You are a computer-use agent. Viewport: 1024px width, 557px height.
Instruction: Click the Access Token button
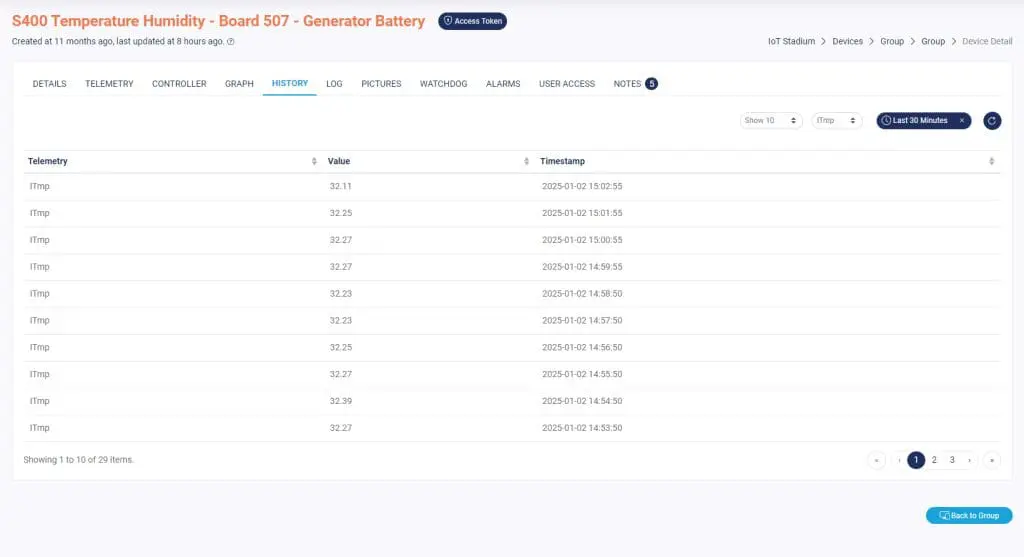coord(472,21)
